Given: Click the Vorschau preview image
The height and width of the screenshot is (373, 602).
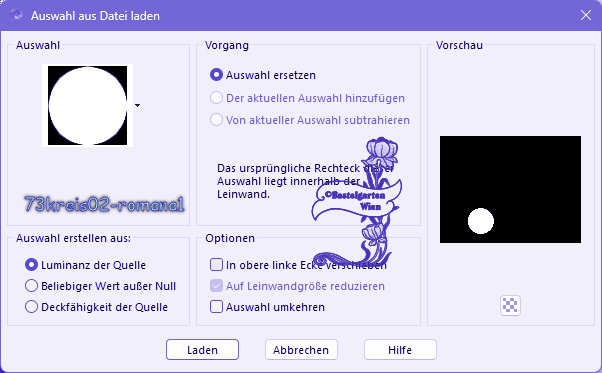Looking at the screenshot, I should pos(510,189).
